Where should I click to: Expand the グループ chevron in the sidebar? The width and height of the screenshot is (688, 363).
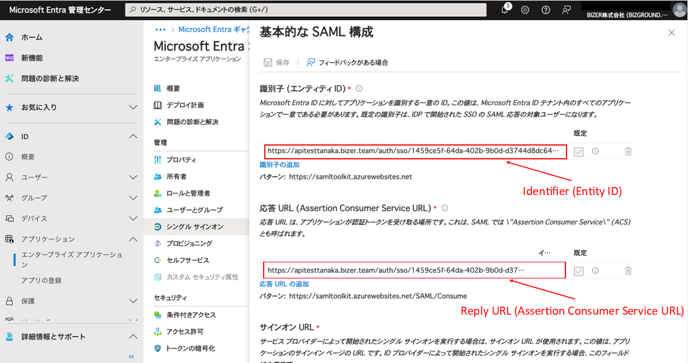click(x=133, y=198)
